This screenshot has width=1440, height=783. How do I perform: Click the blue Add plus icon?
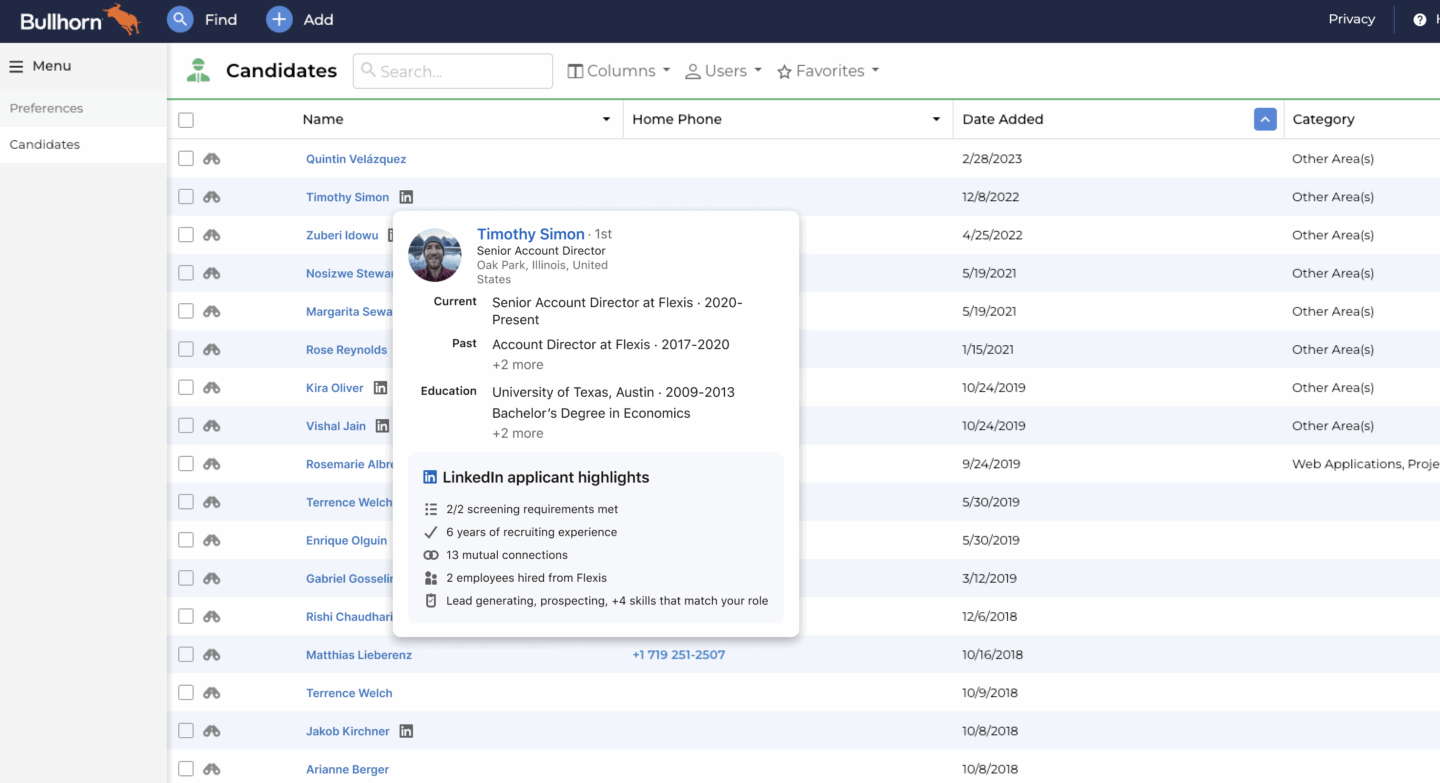(x=279, y=19)
